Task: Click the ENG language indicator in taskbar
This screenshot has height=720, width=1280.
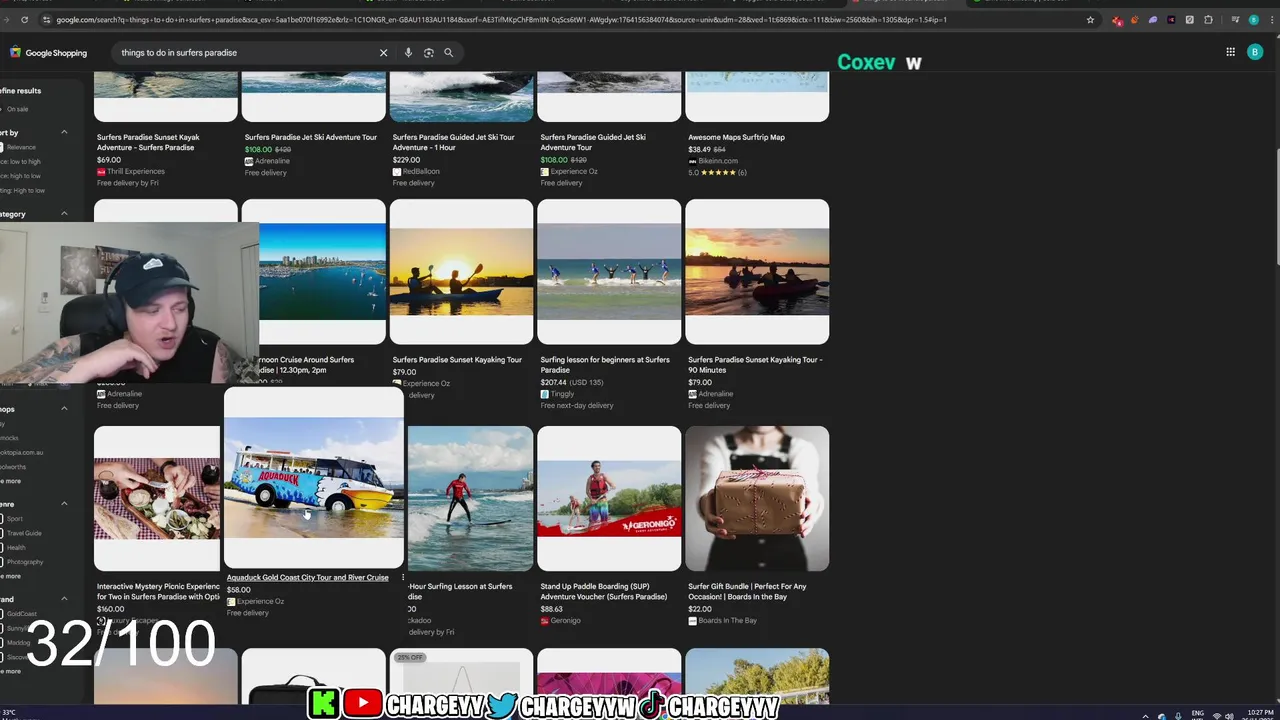Action: [1198, 714]
